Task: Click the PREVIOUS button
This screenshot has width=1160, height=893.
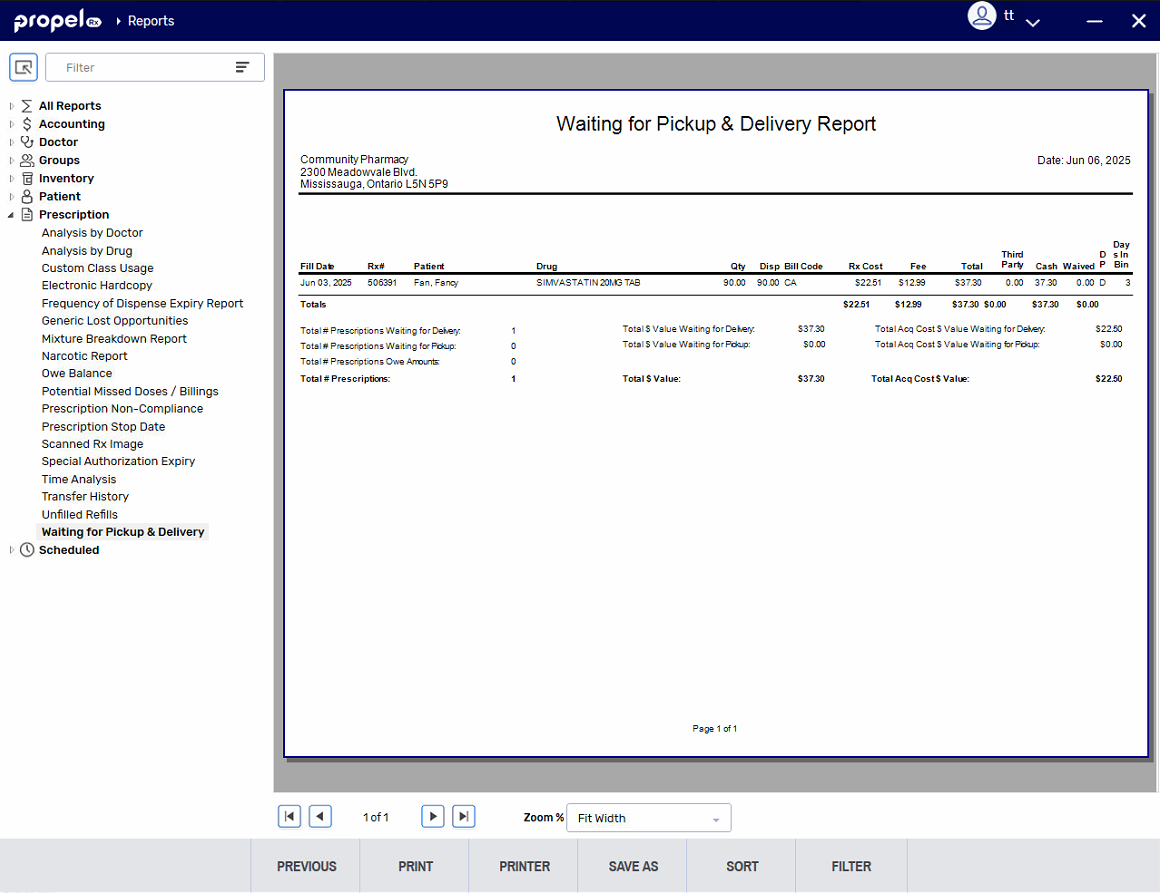Action: 306,866
